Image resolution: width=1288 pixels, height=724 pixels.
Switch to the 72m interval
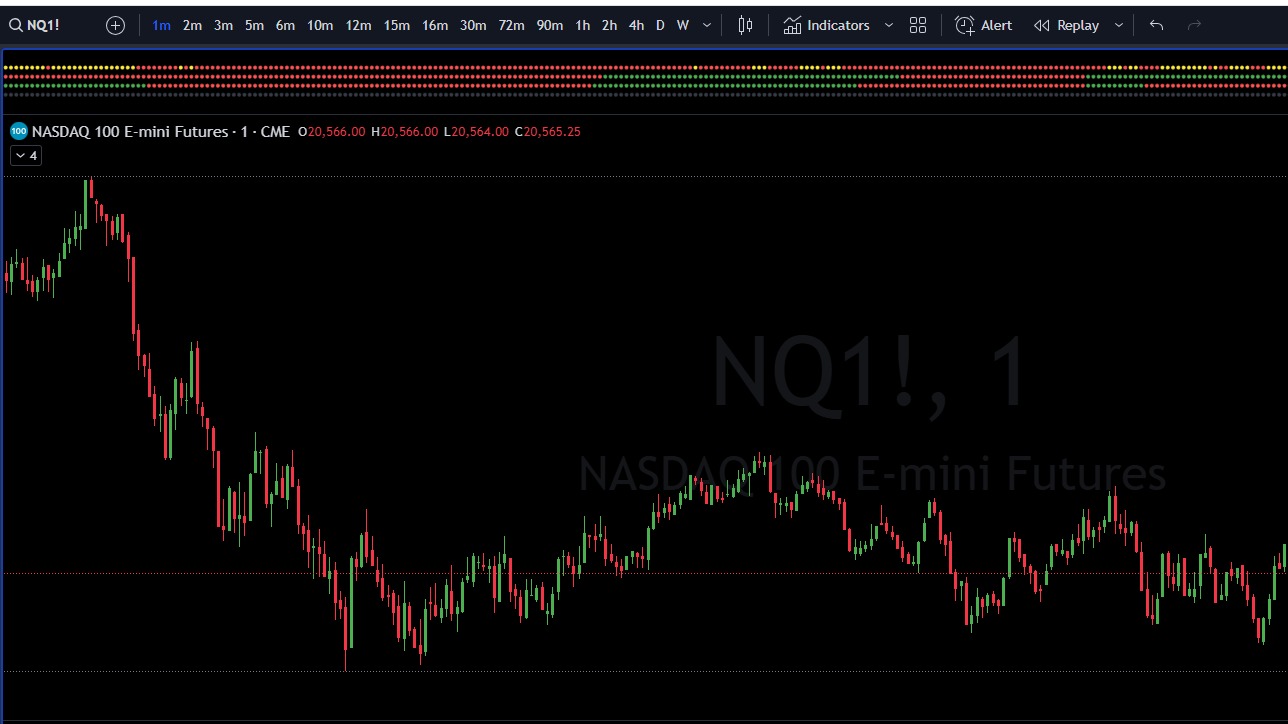click(x=511, y=25)
